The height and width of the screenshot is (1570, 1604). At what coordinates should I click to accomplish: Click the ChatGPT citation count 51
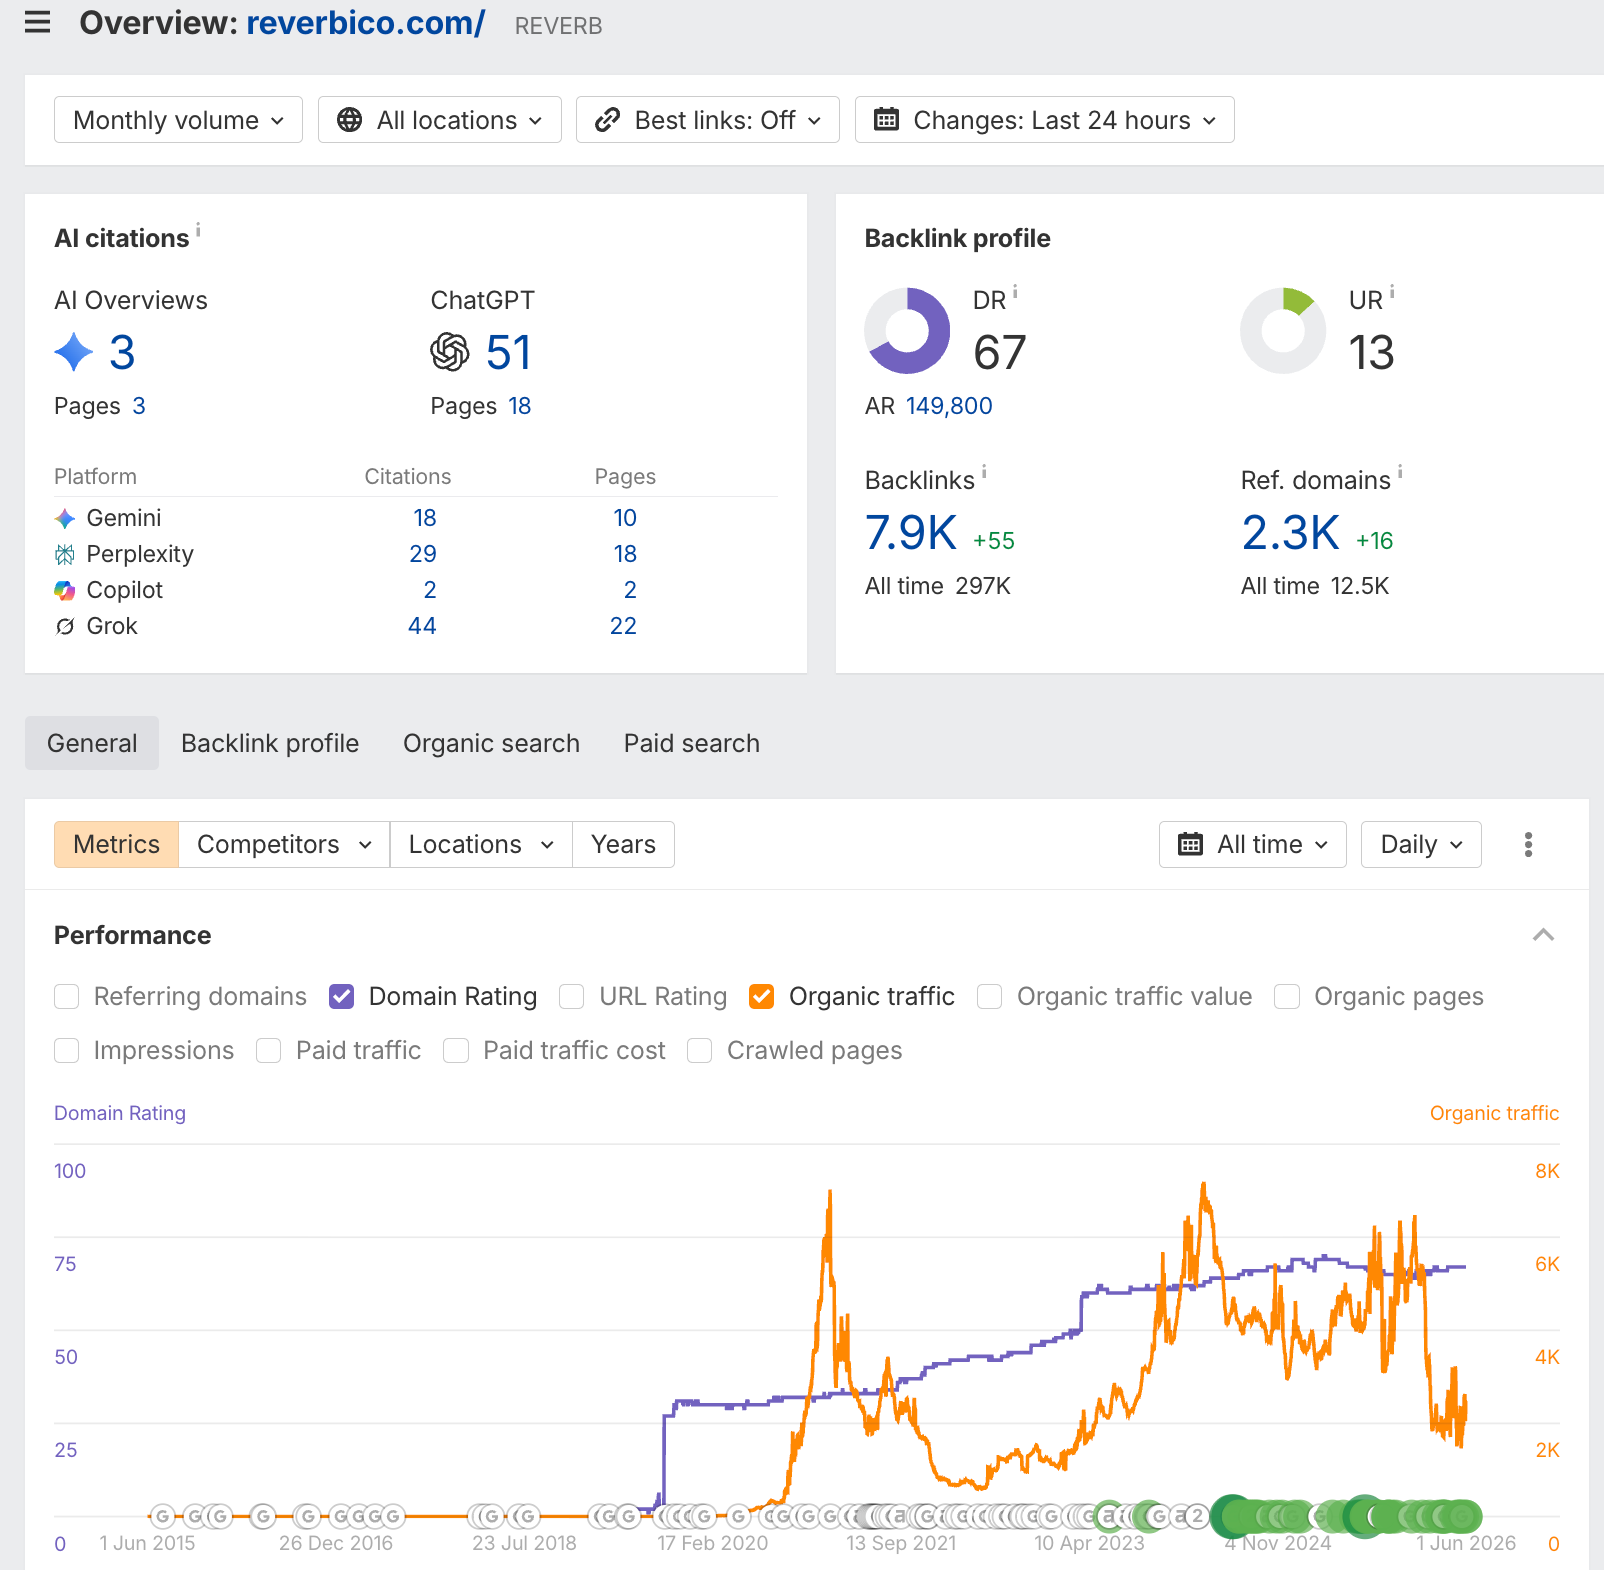[509, 353]
